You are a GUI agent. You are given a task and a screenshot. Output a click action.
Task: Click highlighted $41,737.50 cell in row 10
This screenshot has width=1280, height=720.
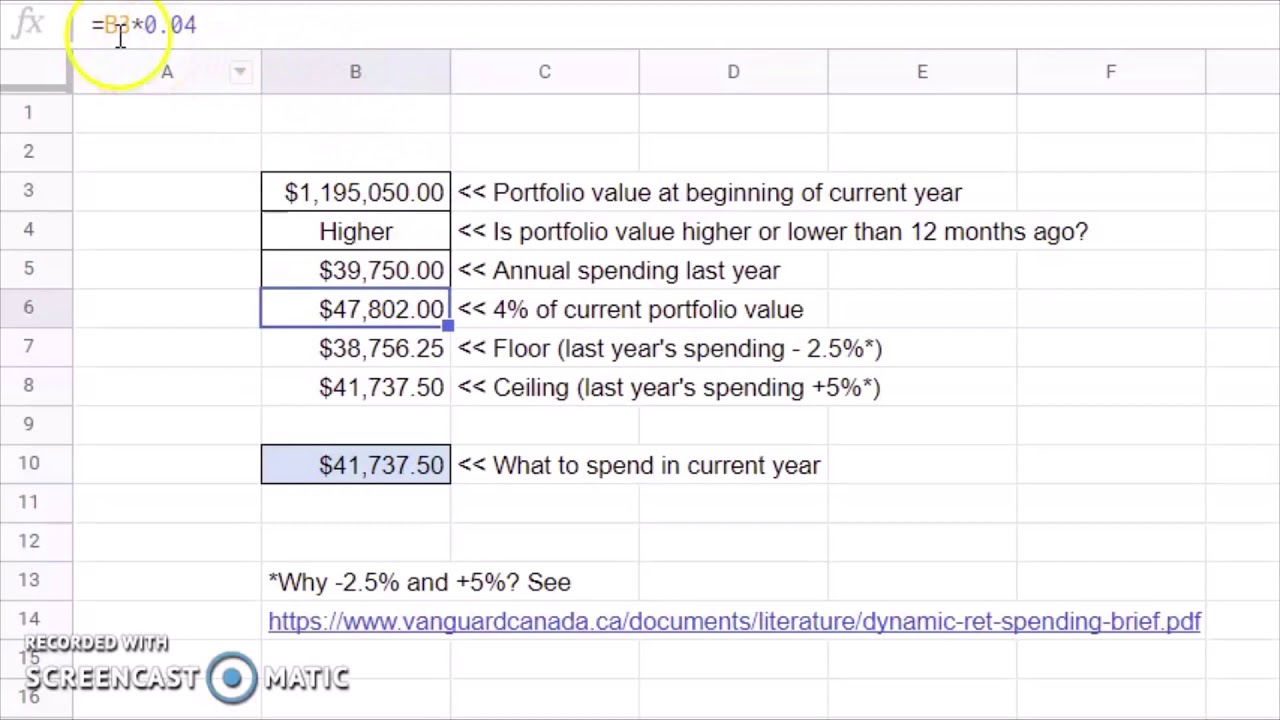click(356, 465)
